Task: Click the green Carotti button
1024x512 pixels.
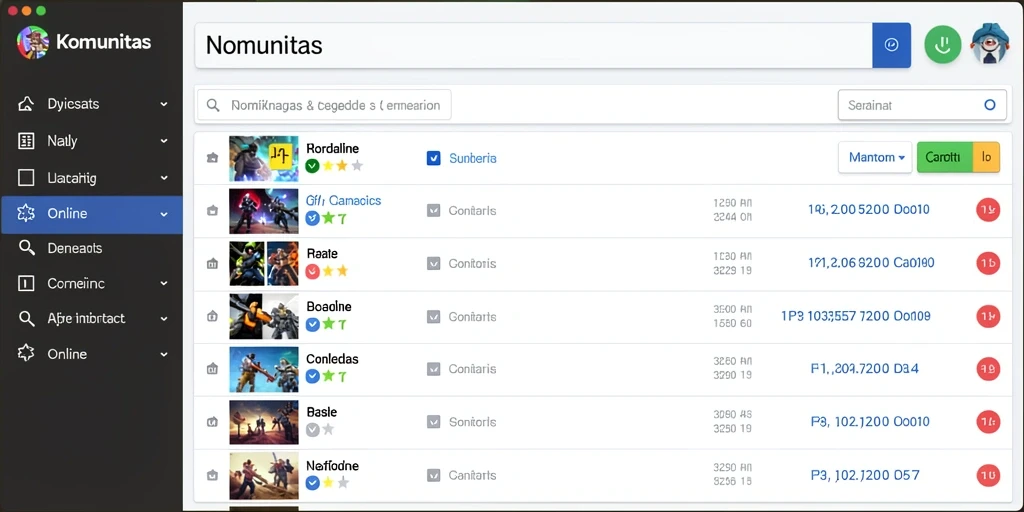Action: 944,157
